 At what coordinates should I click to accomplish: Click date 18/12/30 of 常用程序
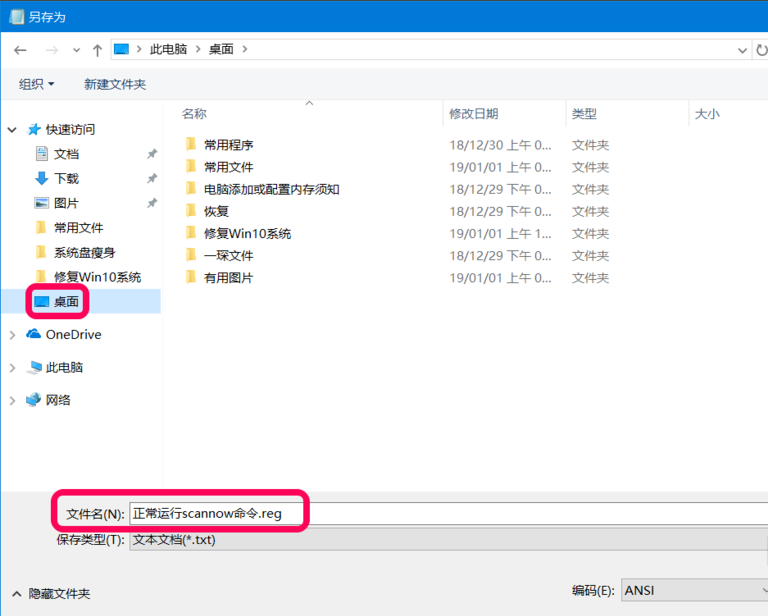[500, 145]
